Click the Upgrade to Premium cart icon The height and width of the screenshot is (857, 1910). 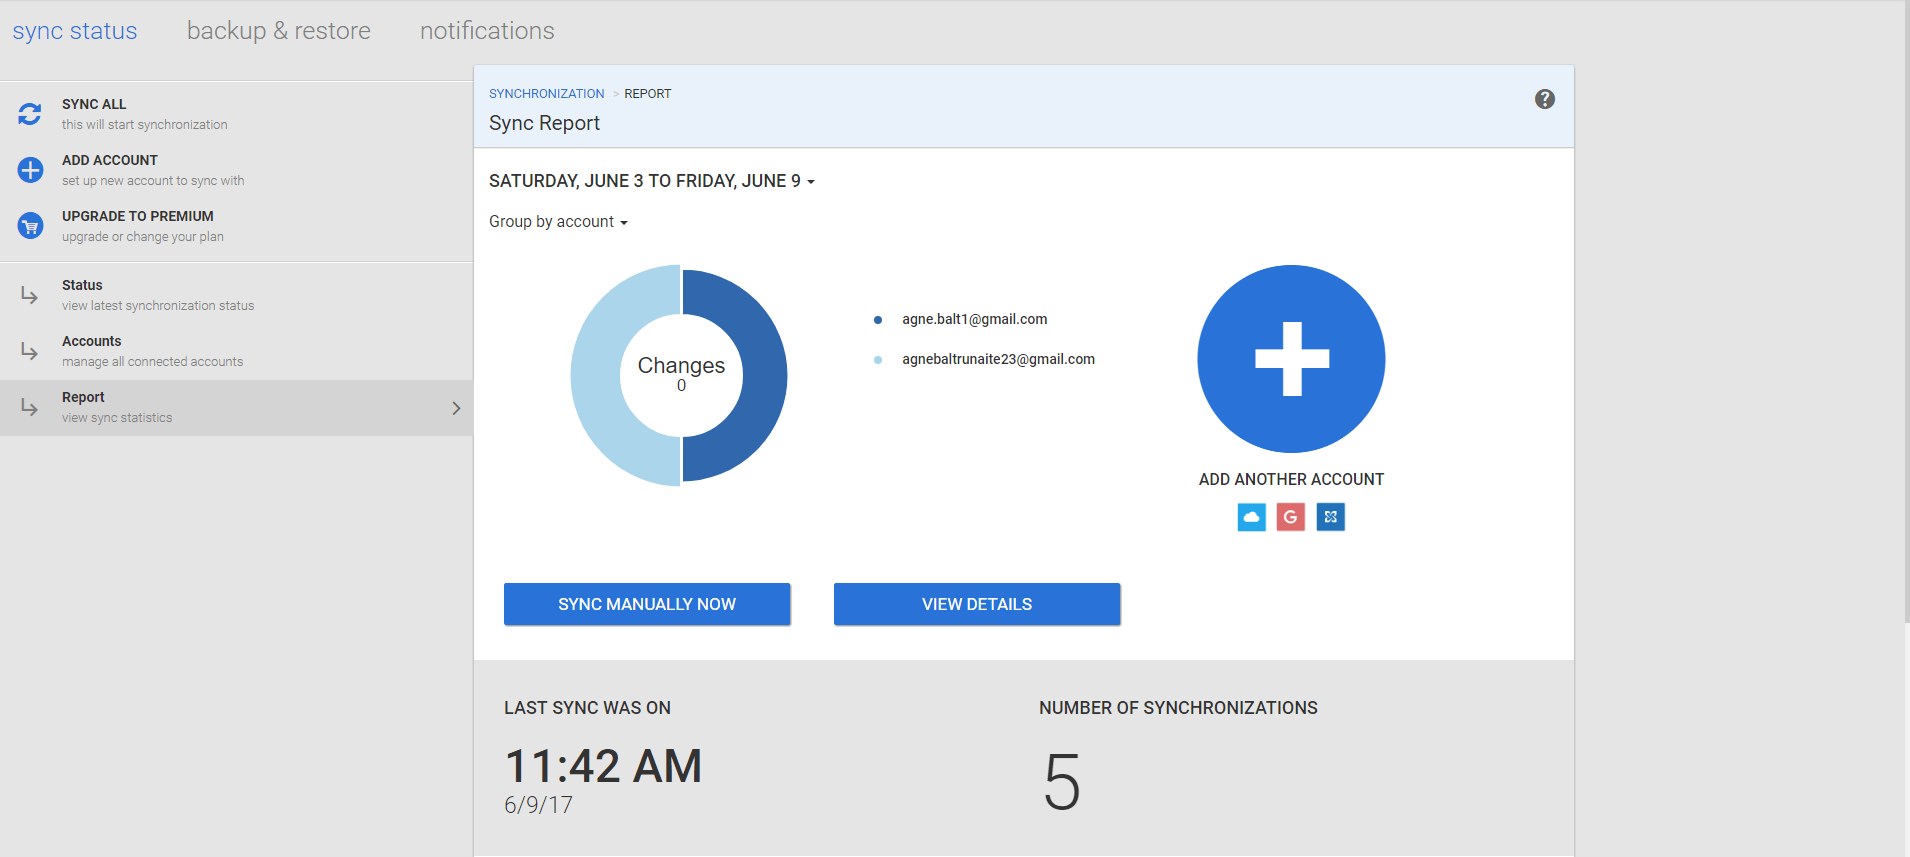click(30, 226)
